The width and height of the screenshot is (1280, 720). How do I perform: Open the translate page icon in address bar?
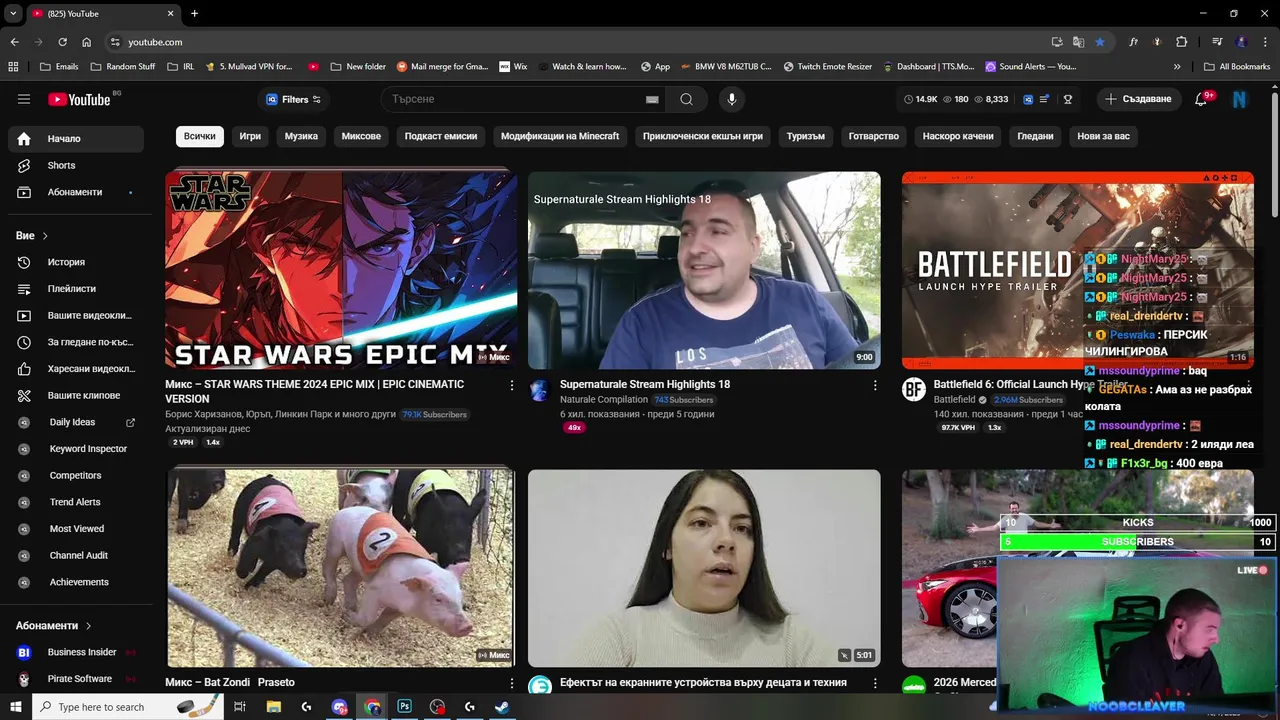point(1078,42)
